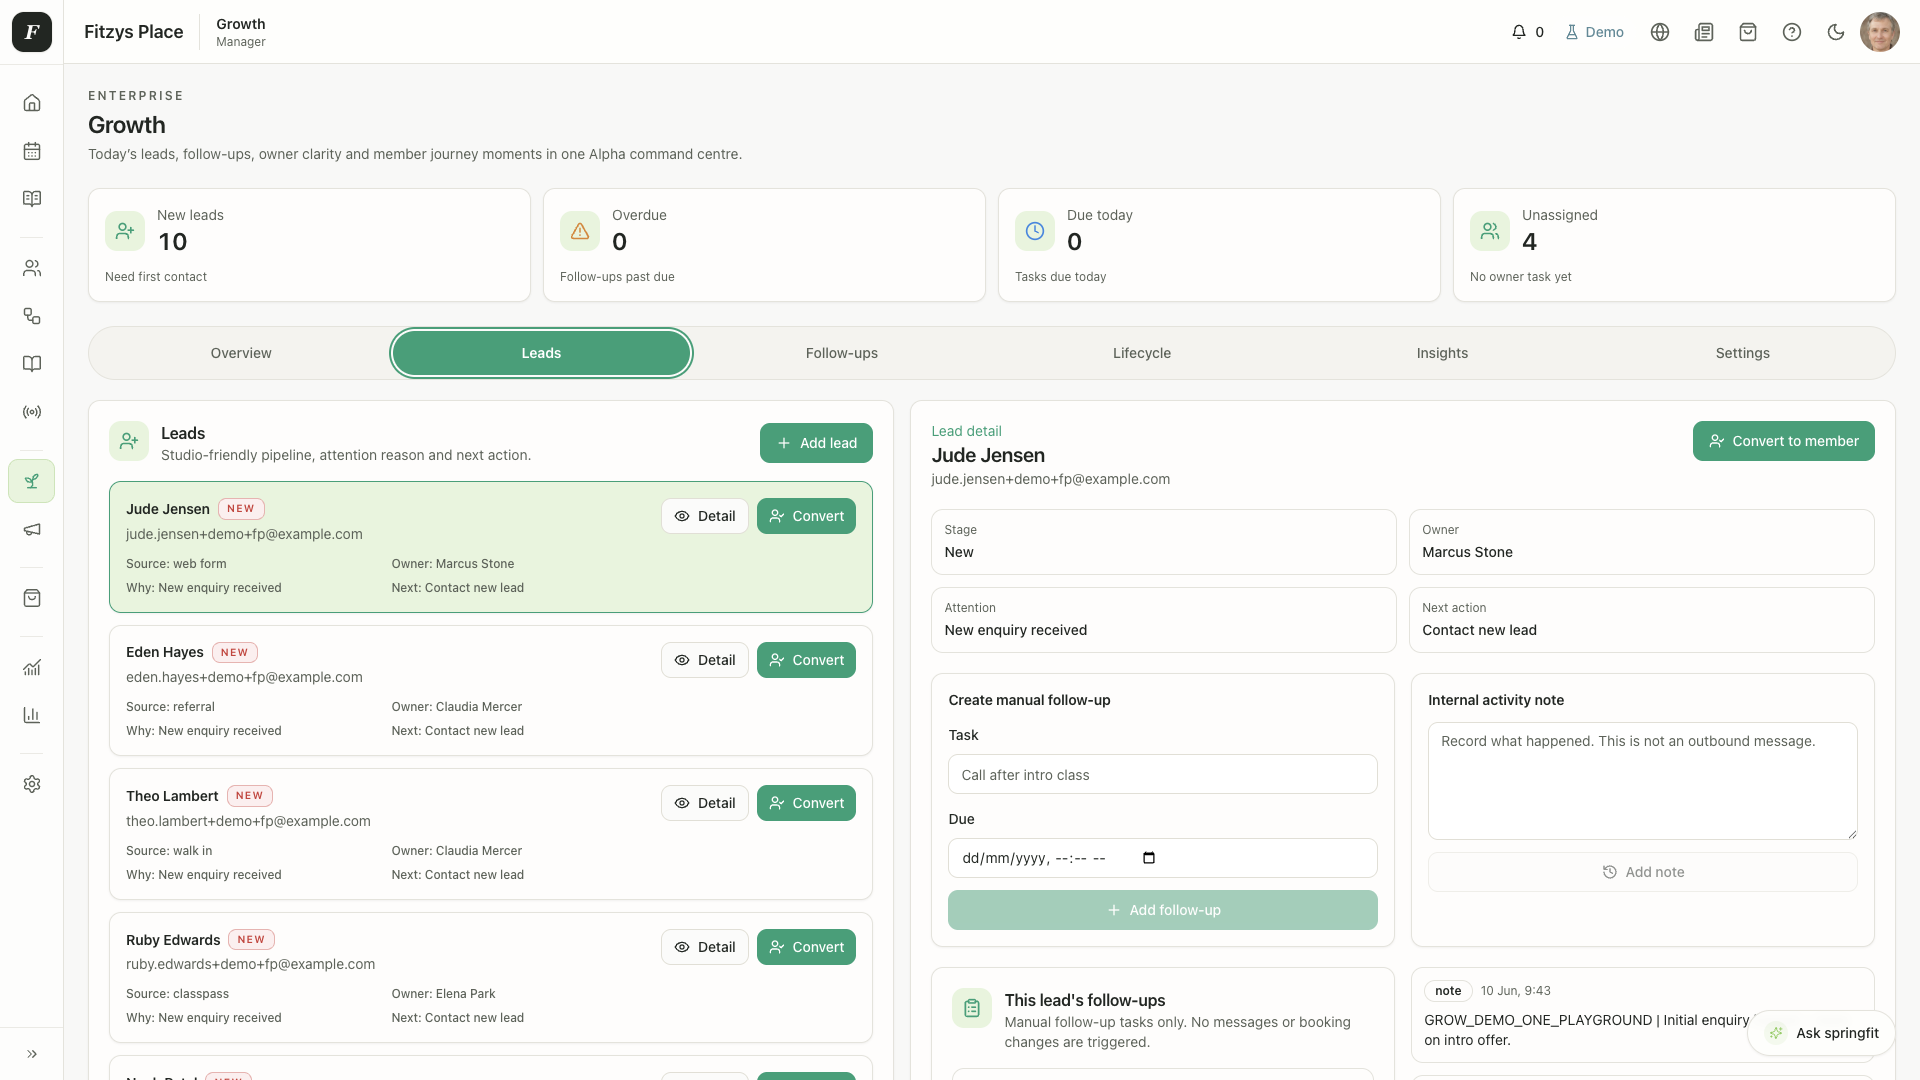Viewport: 1920px width, 1080px height.
Task: Switch to the Settings tab
Action: [1743, 353]
